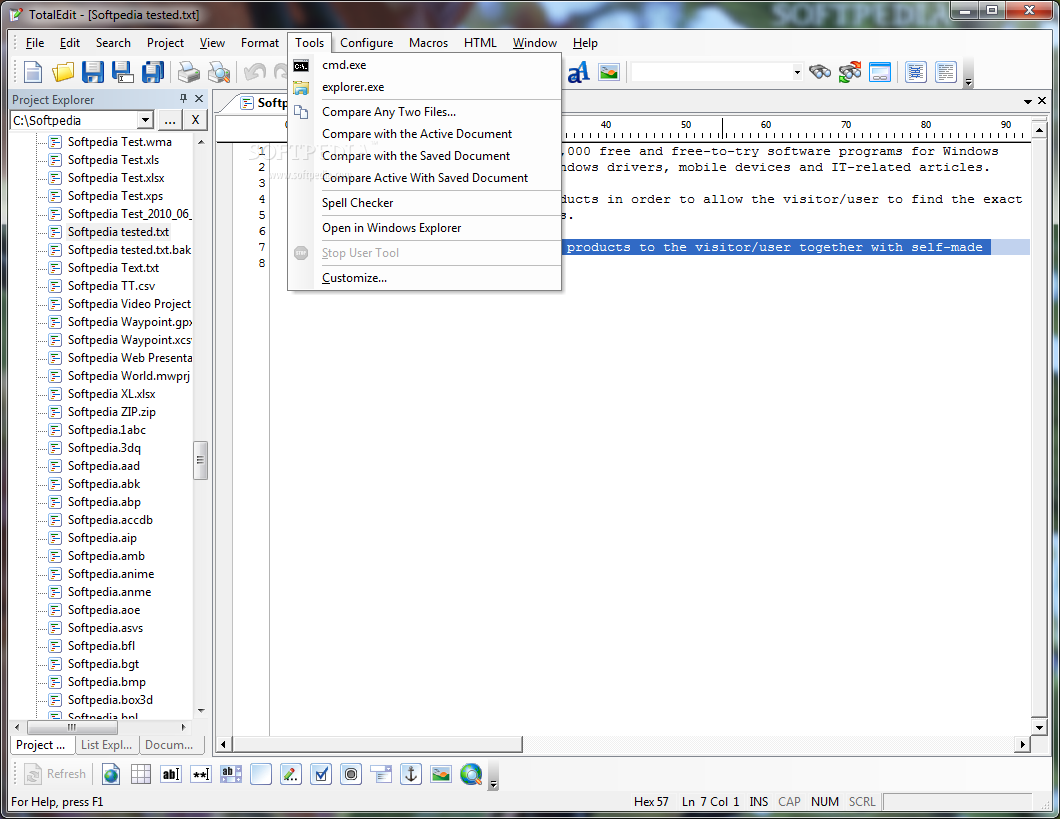Preview in browser with the globe magnifier icon

point(471,774)
